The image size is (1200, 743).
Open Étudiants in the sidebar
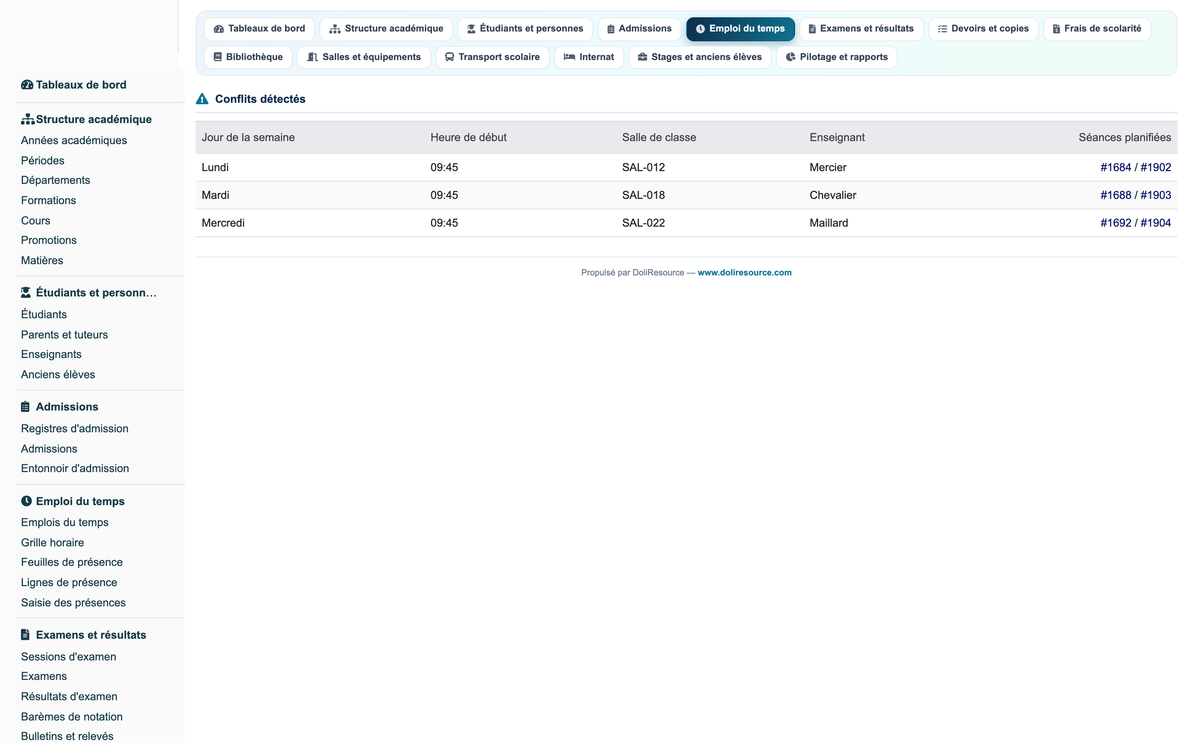44,314
